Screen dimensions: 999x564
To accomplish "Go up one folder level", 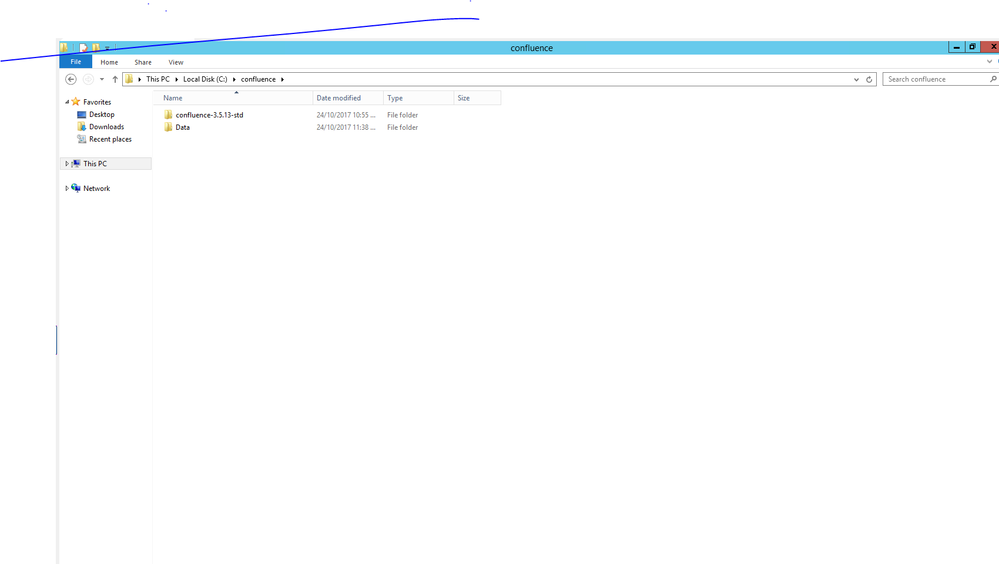I will click(115, 79).
